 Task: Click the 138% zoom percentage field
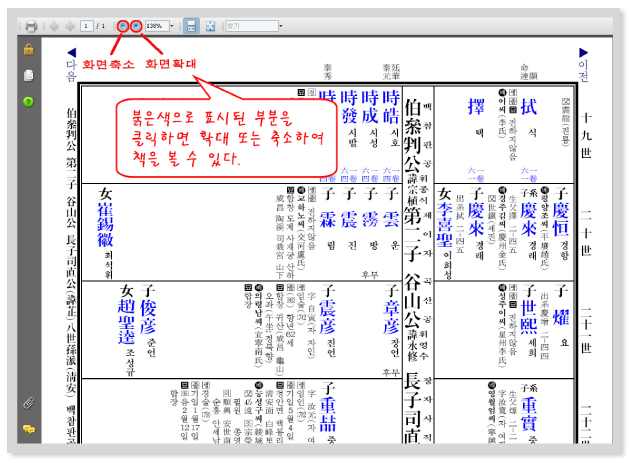coord(157,26)
